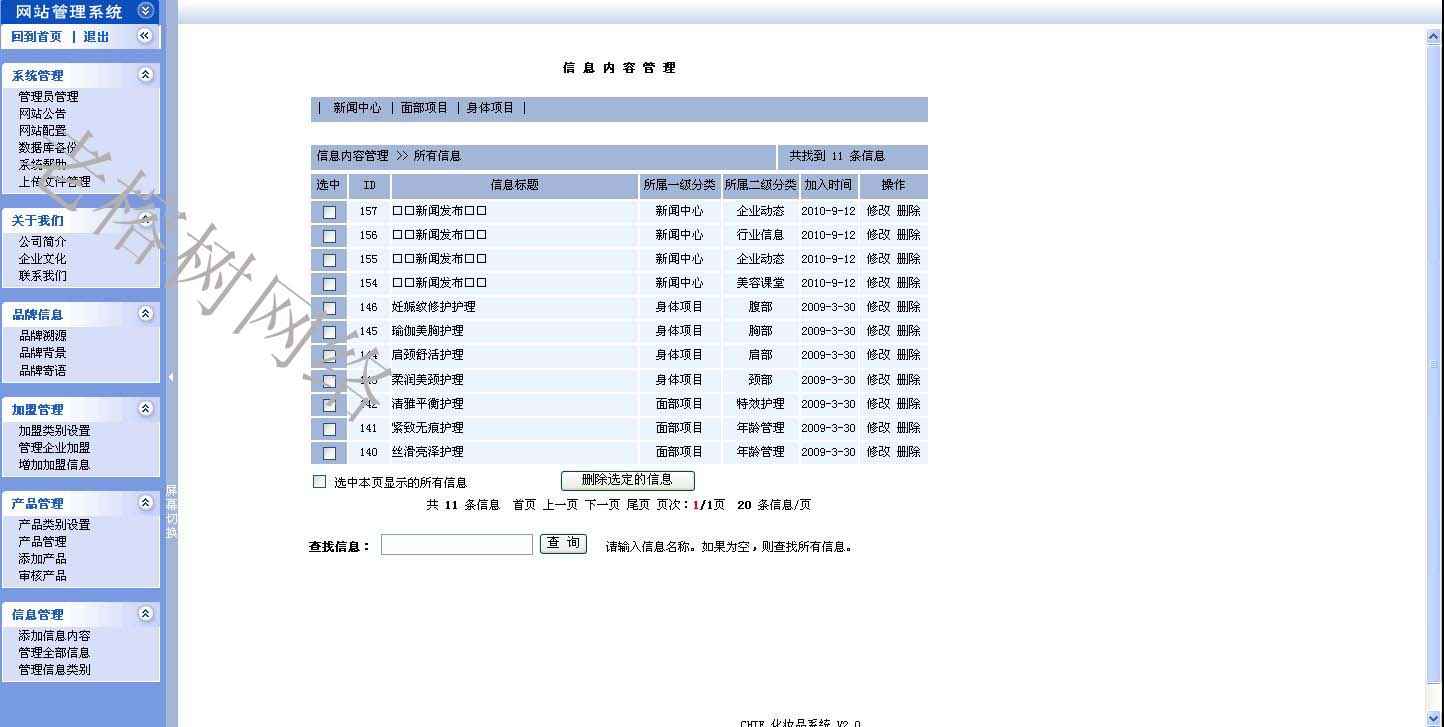
Task: Check the box for row ID 157
Action: point(329,212)
